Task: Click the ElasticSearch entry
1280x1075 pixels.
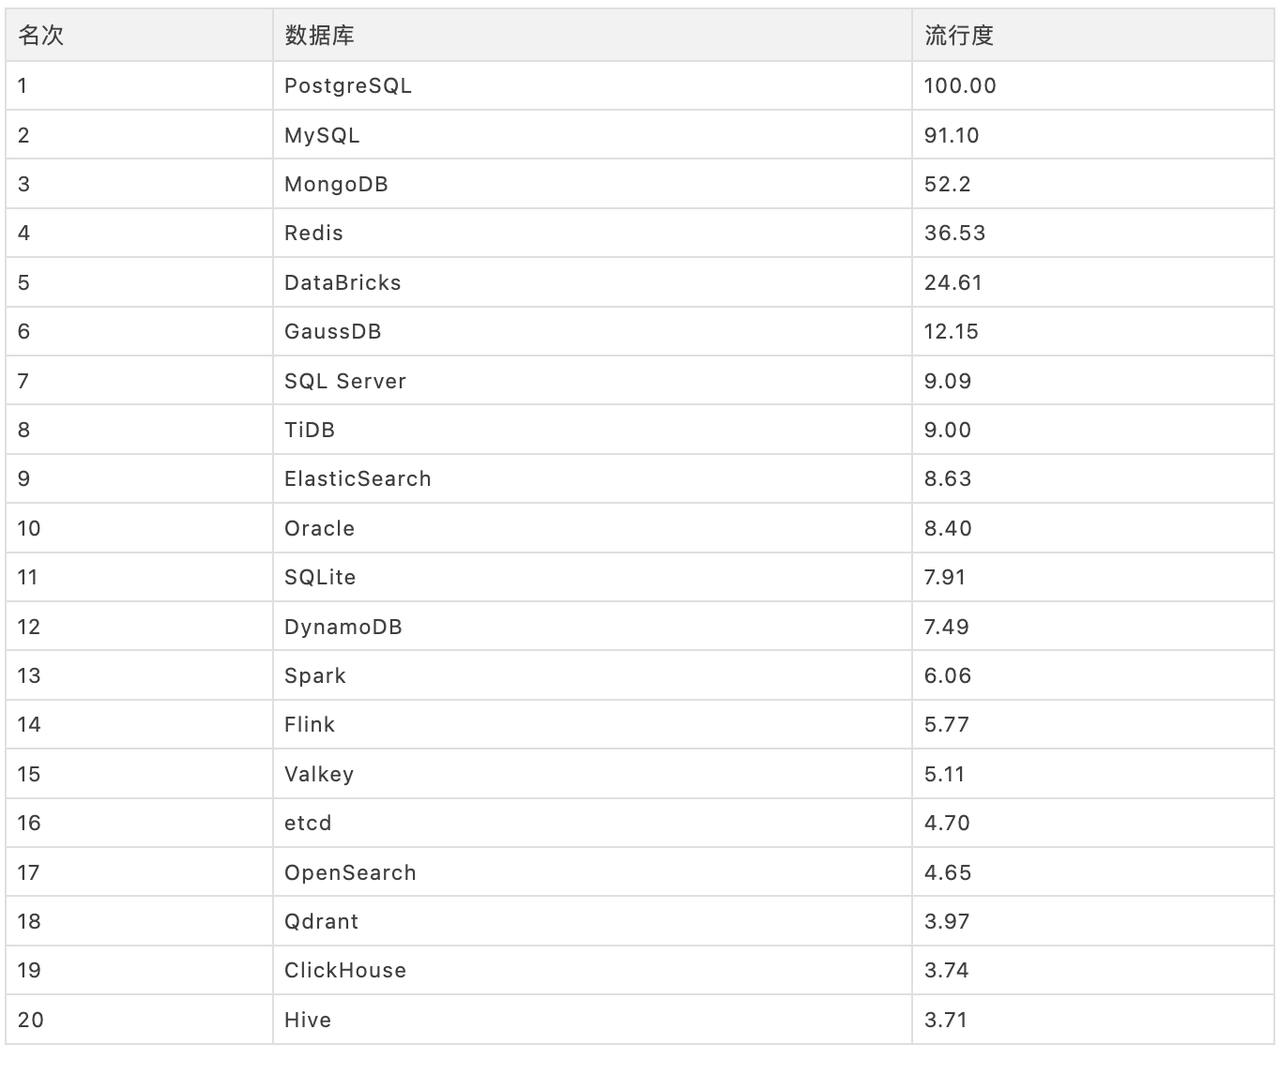Action: pyautogui.click(x=358, y=479)
